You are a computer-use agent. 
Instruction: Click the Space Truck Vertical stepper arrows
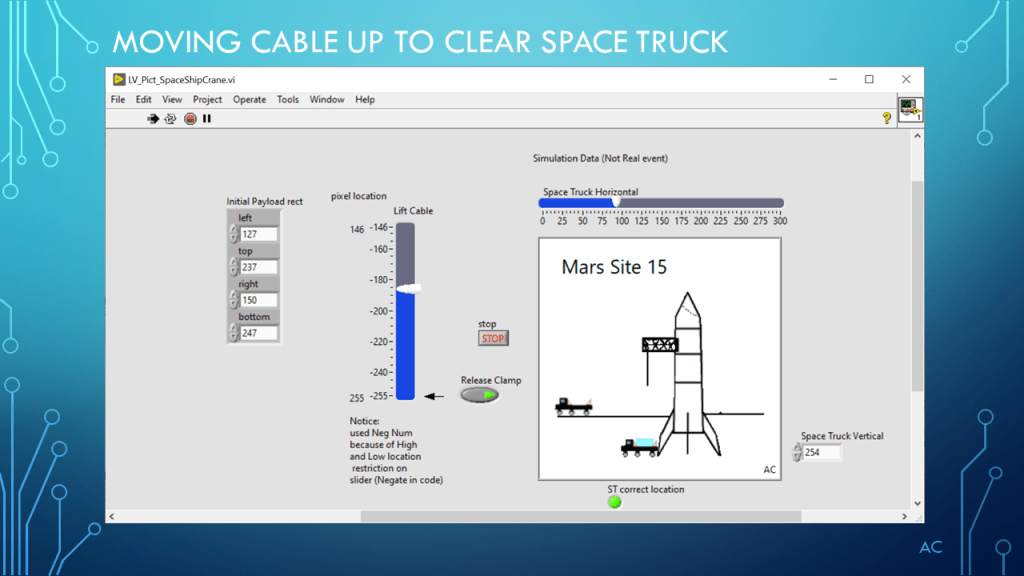pyautogui.click(x=797, y=453)
